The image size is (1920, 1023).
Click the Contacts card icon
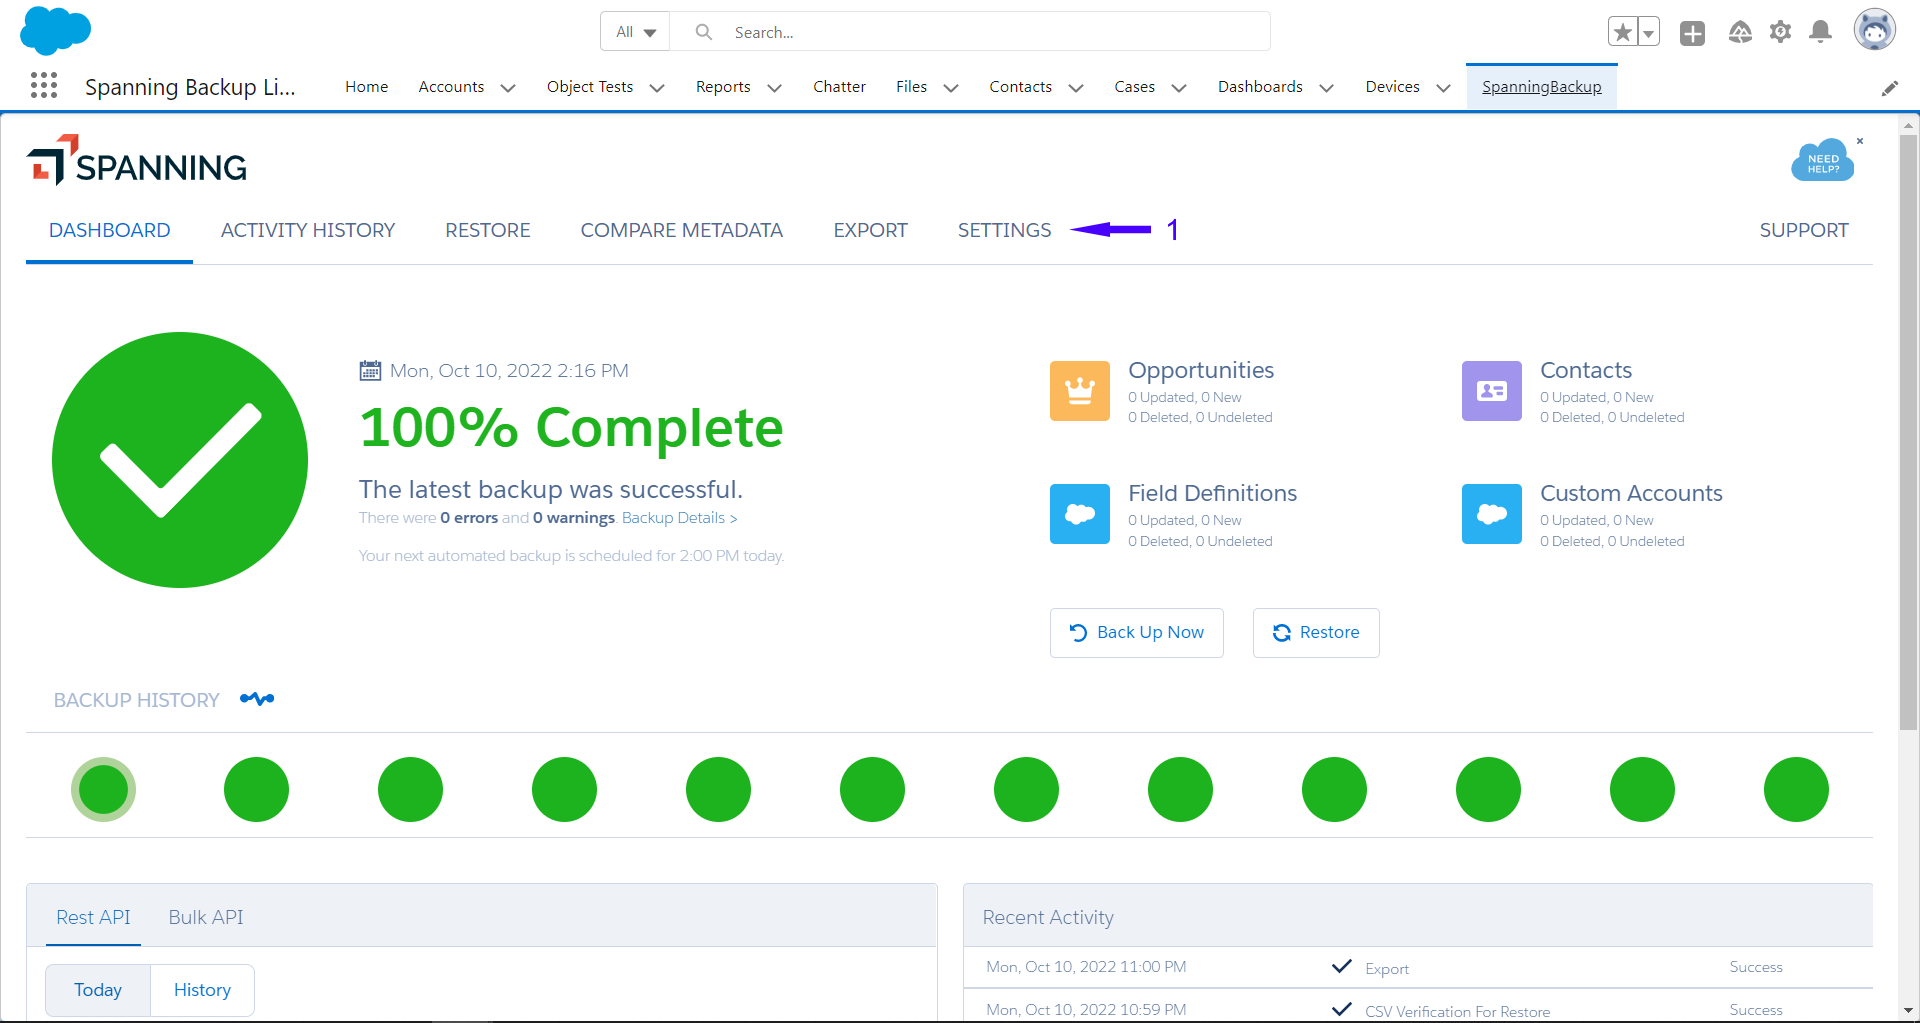pos(1492,391)
